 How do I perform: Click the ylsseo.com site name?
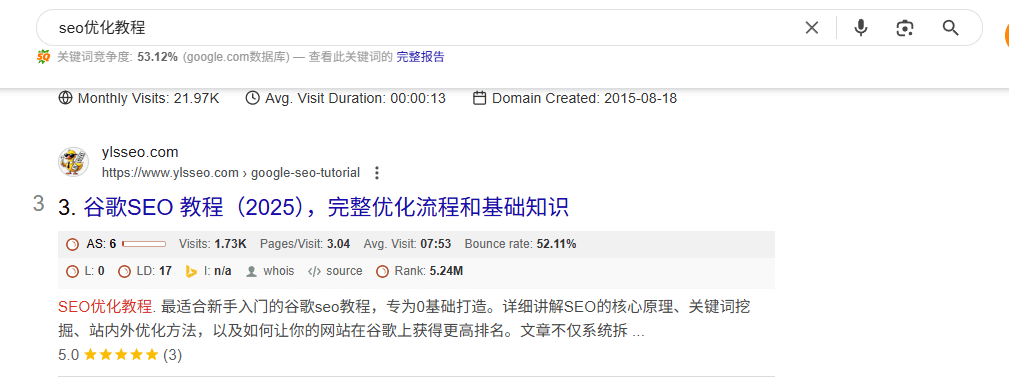(140, 152)
